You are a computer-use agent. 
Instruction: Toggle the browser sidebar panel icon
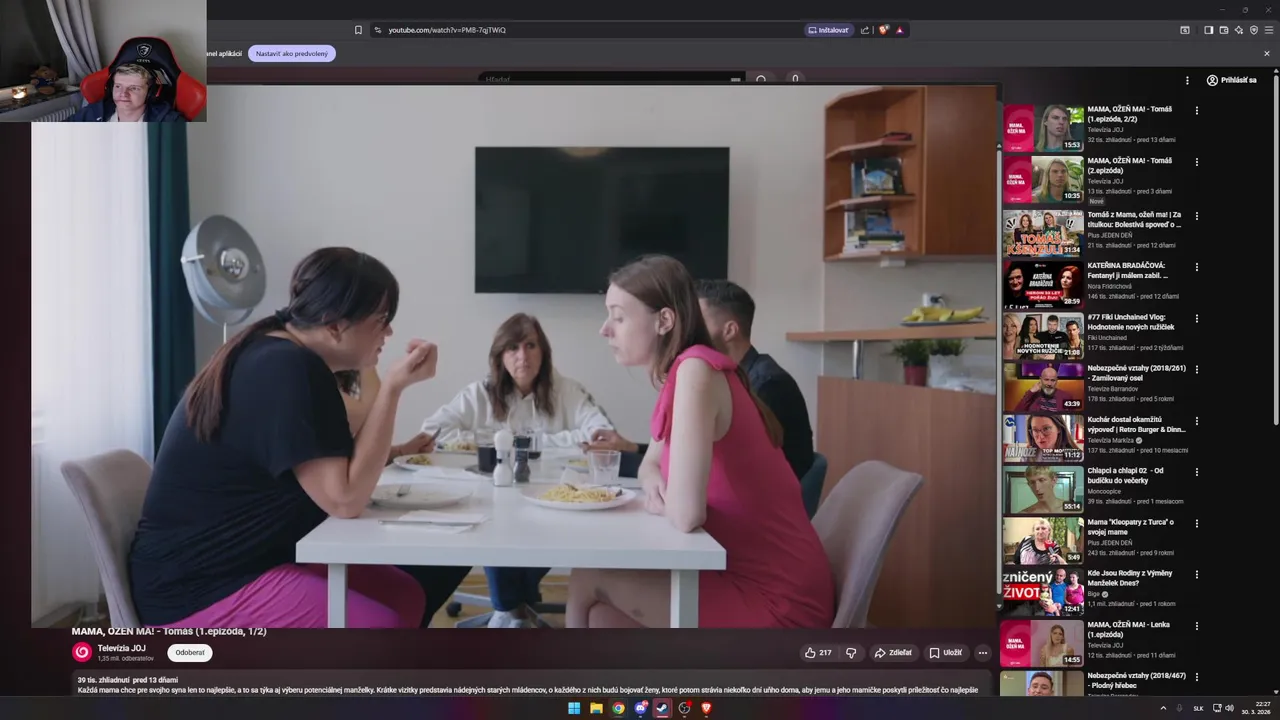point(1208,30)
